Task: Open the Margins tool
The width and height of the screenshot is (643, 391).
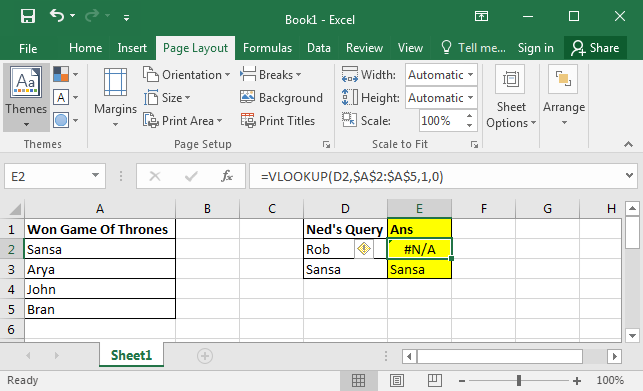Action: tap(115, 97)
